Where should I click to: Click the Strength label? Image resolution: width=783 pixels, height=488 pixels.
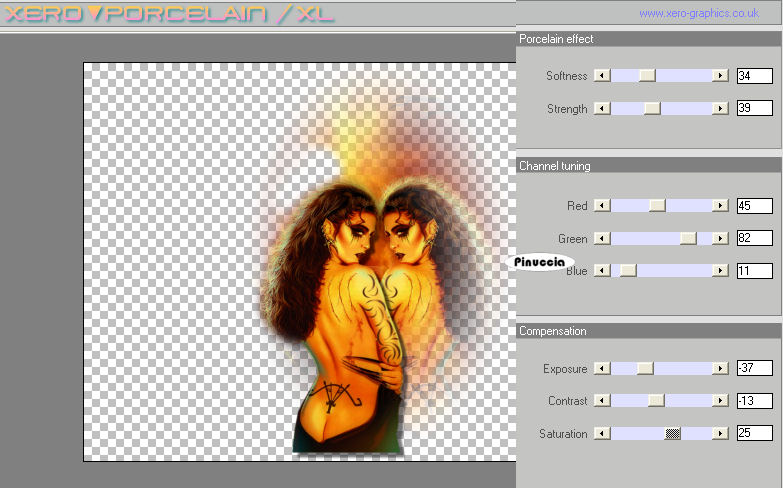(x=567, y=109)
